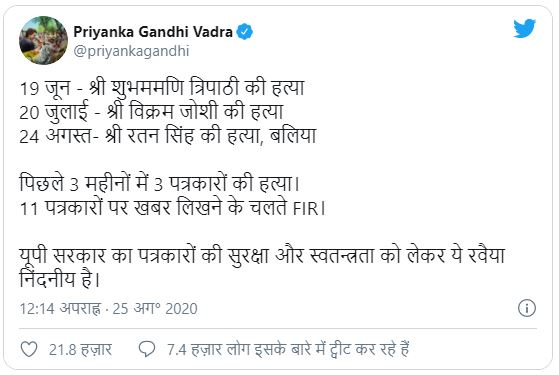559x375 pixels.
Task: Click the info circle icon
Action: tap(527, 308)
